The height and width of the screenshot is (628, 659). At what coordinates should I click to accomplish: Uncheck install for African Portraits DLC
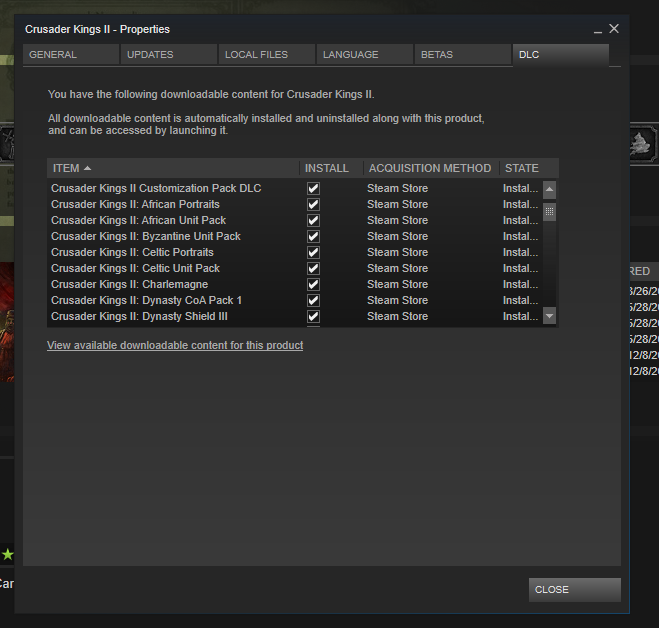tap(313, 204)
